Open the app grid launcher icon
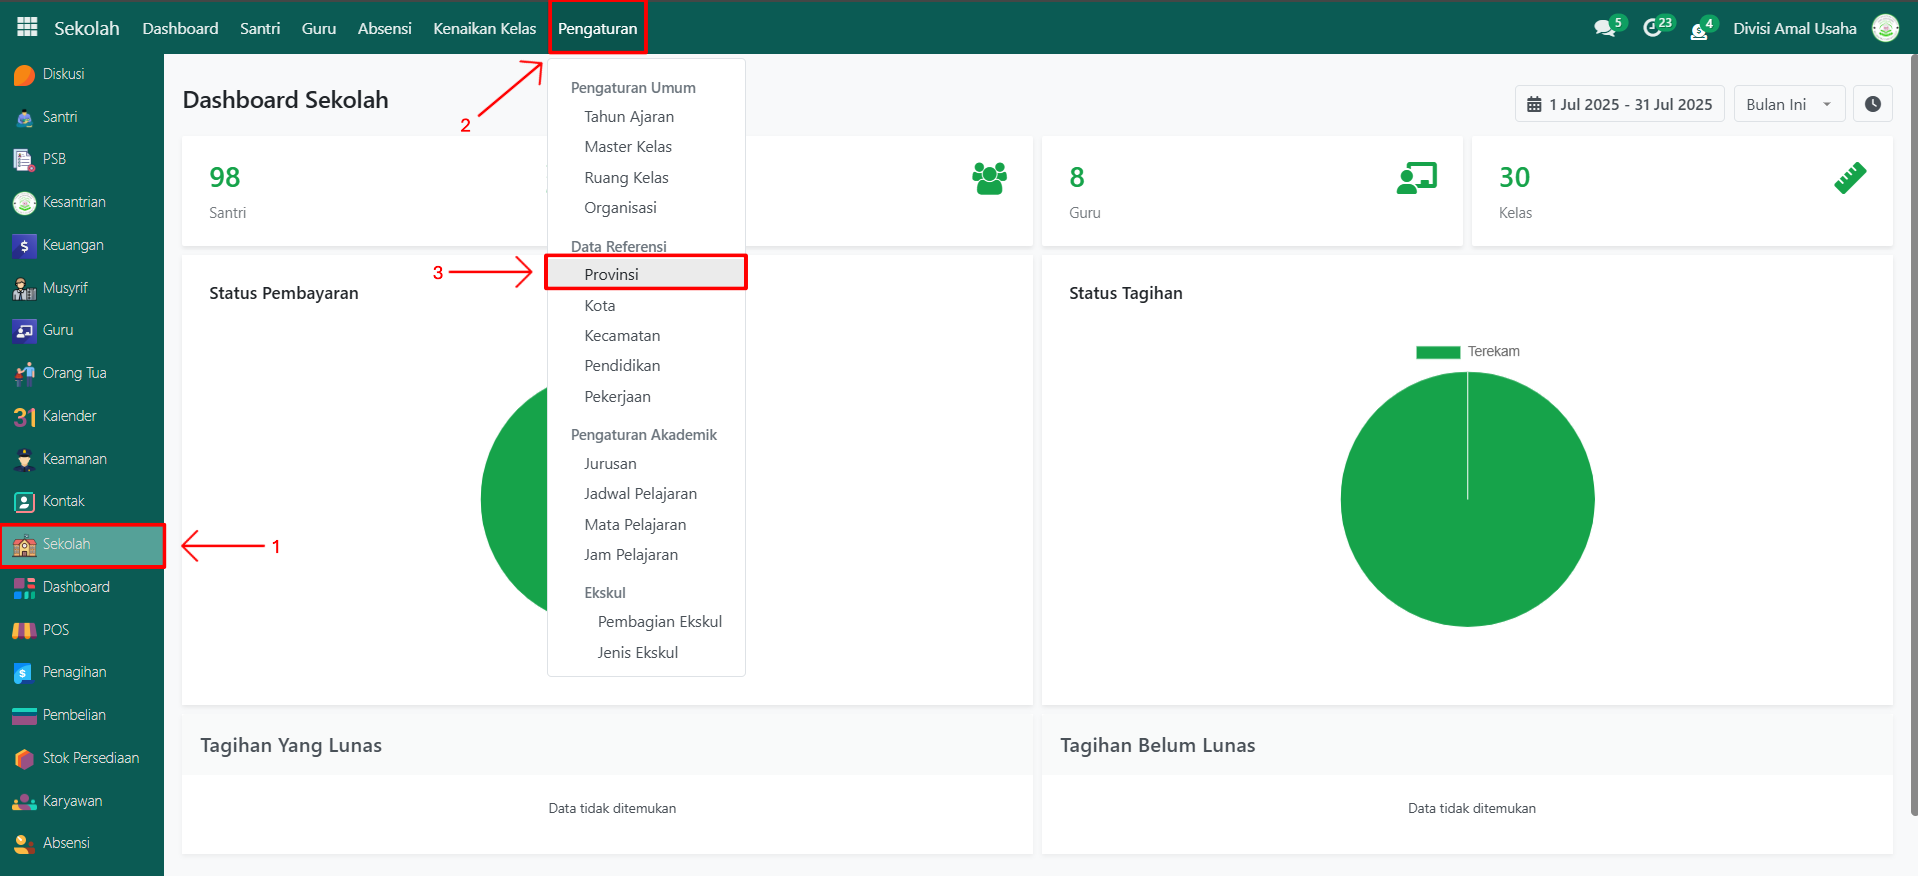The image size is (1918, 876). click(27, 27)
